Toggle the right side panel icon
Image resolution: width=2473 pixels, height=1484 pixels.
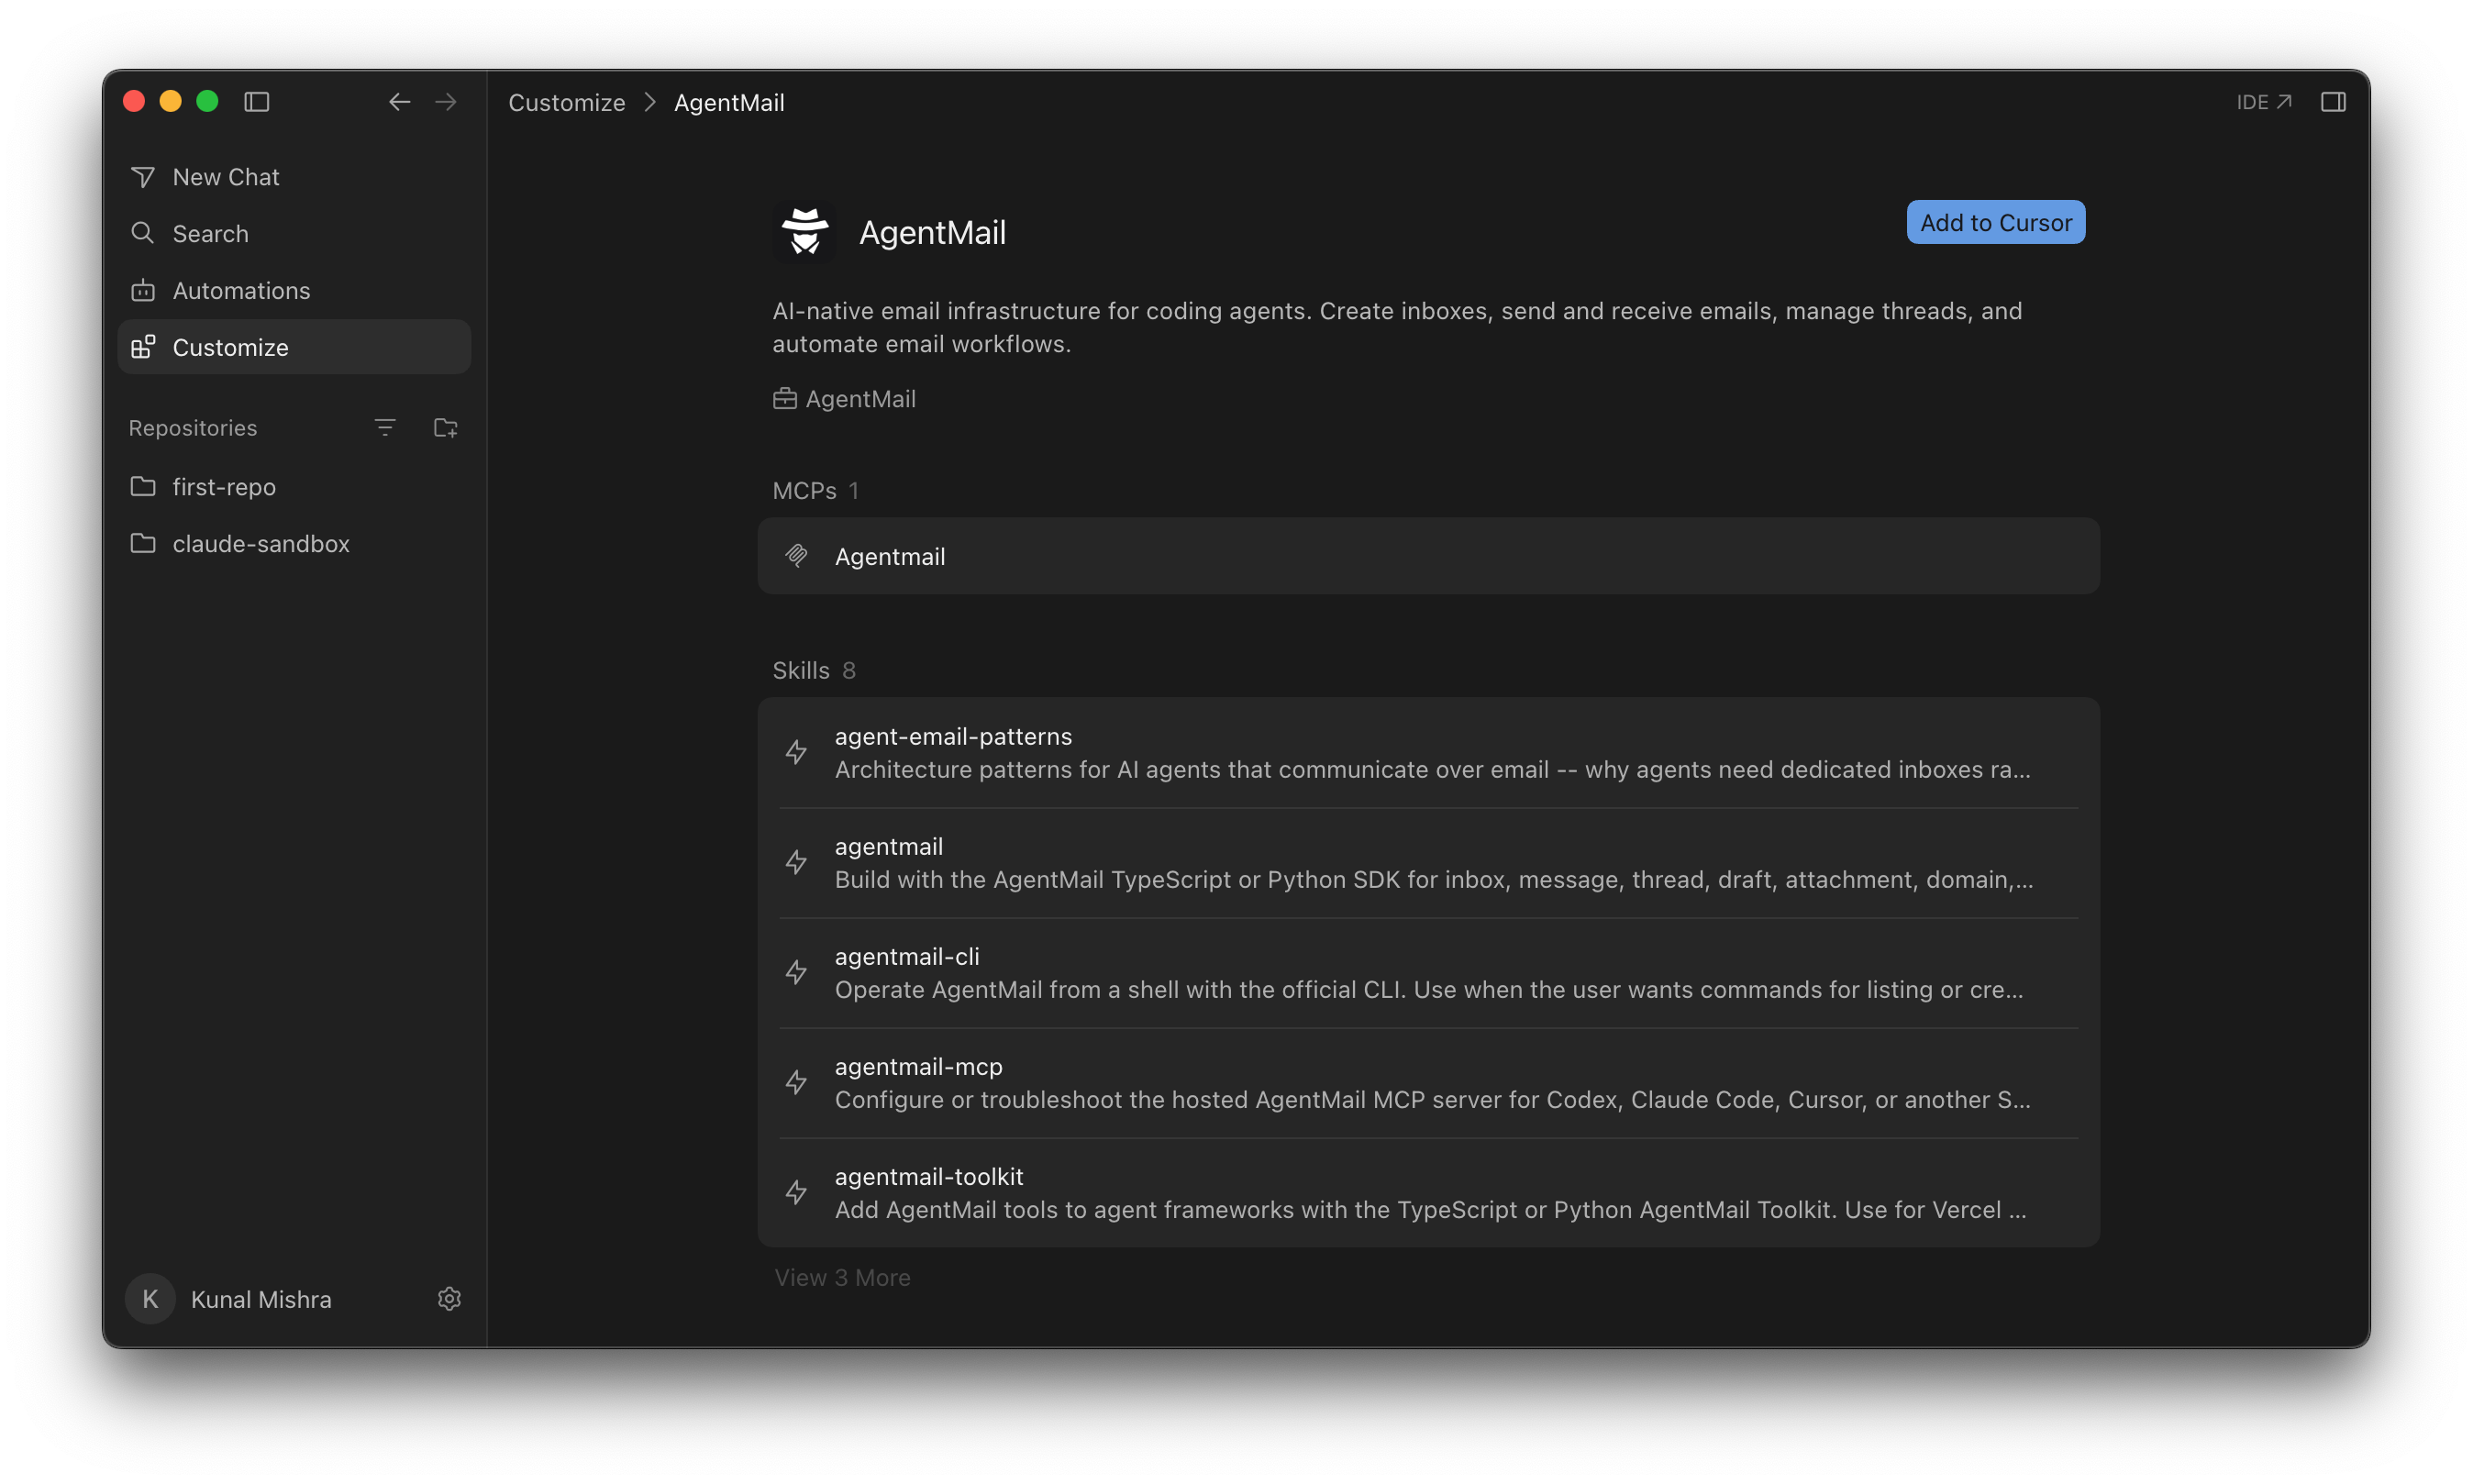click(2333, 102)
